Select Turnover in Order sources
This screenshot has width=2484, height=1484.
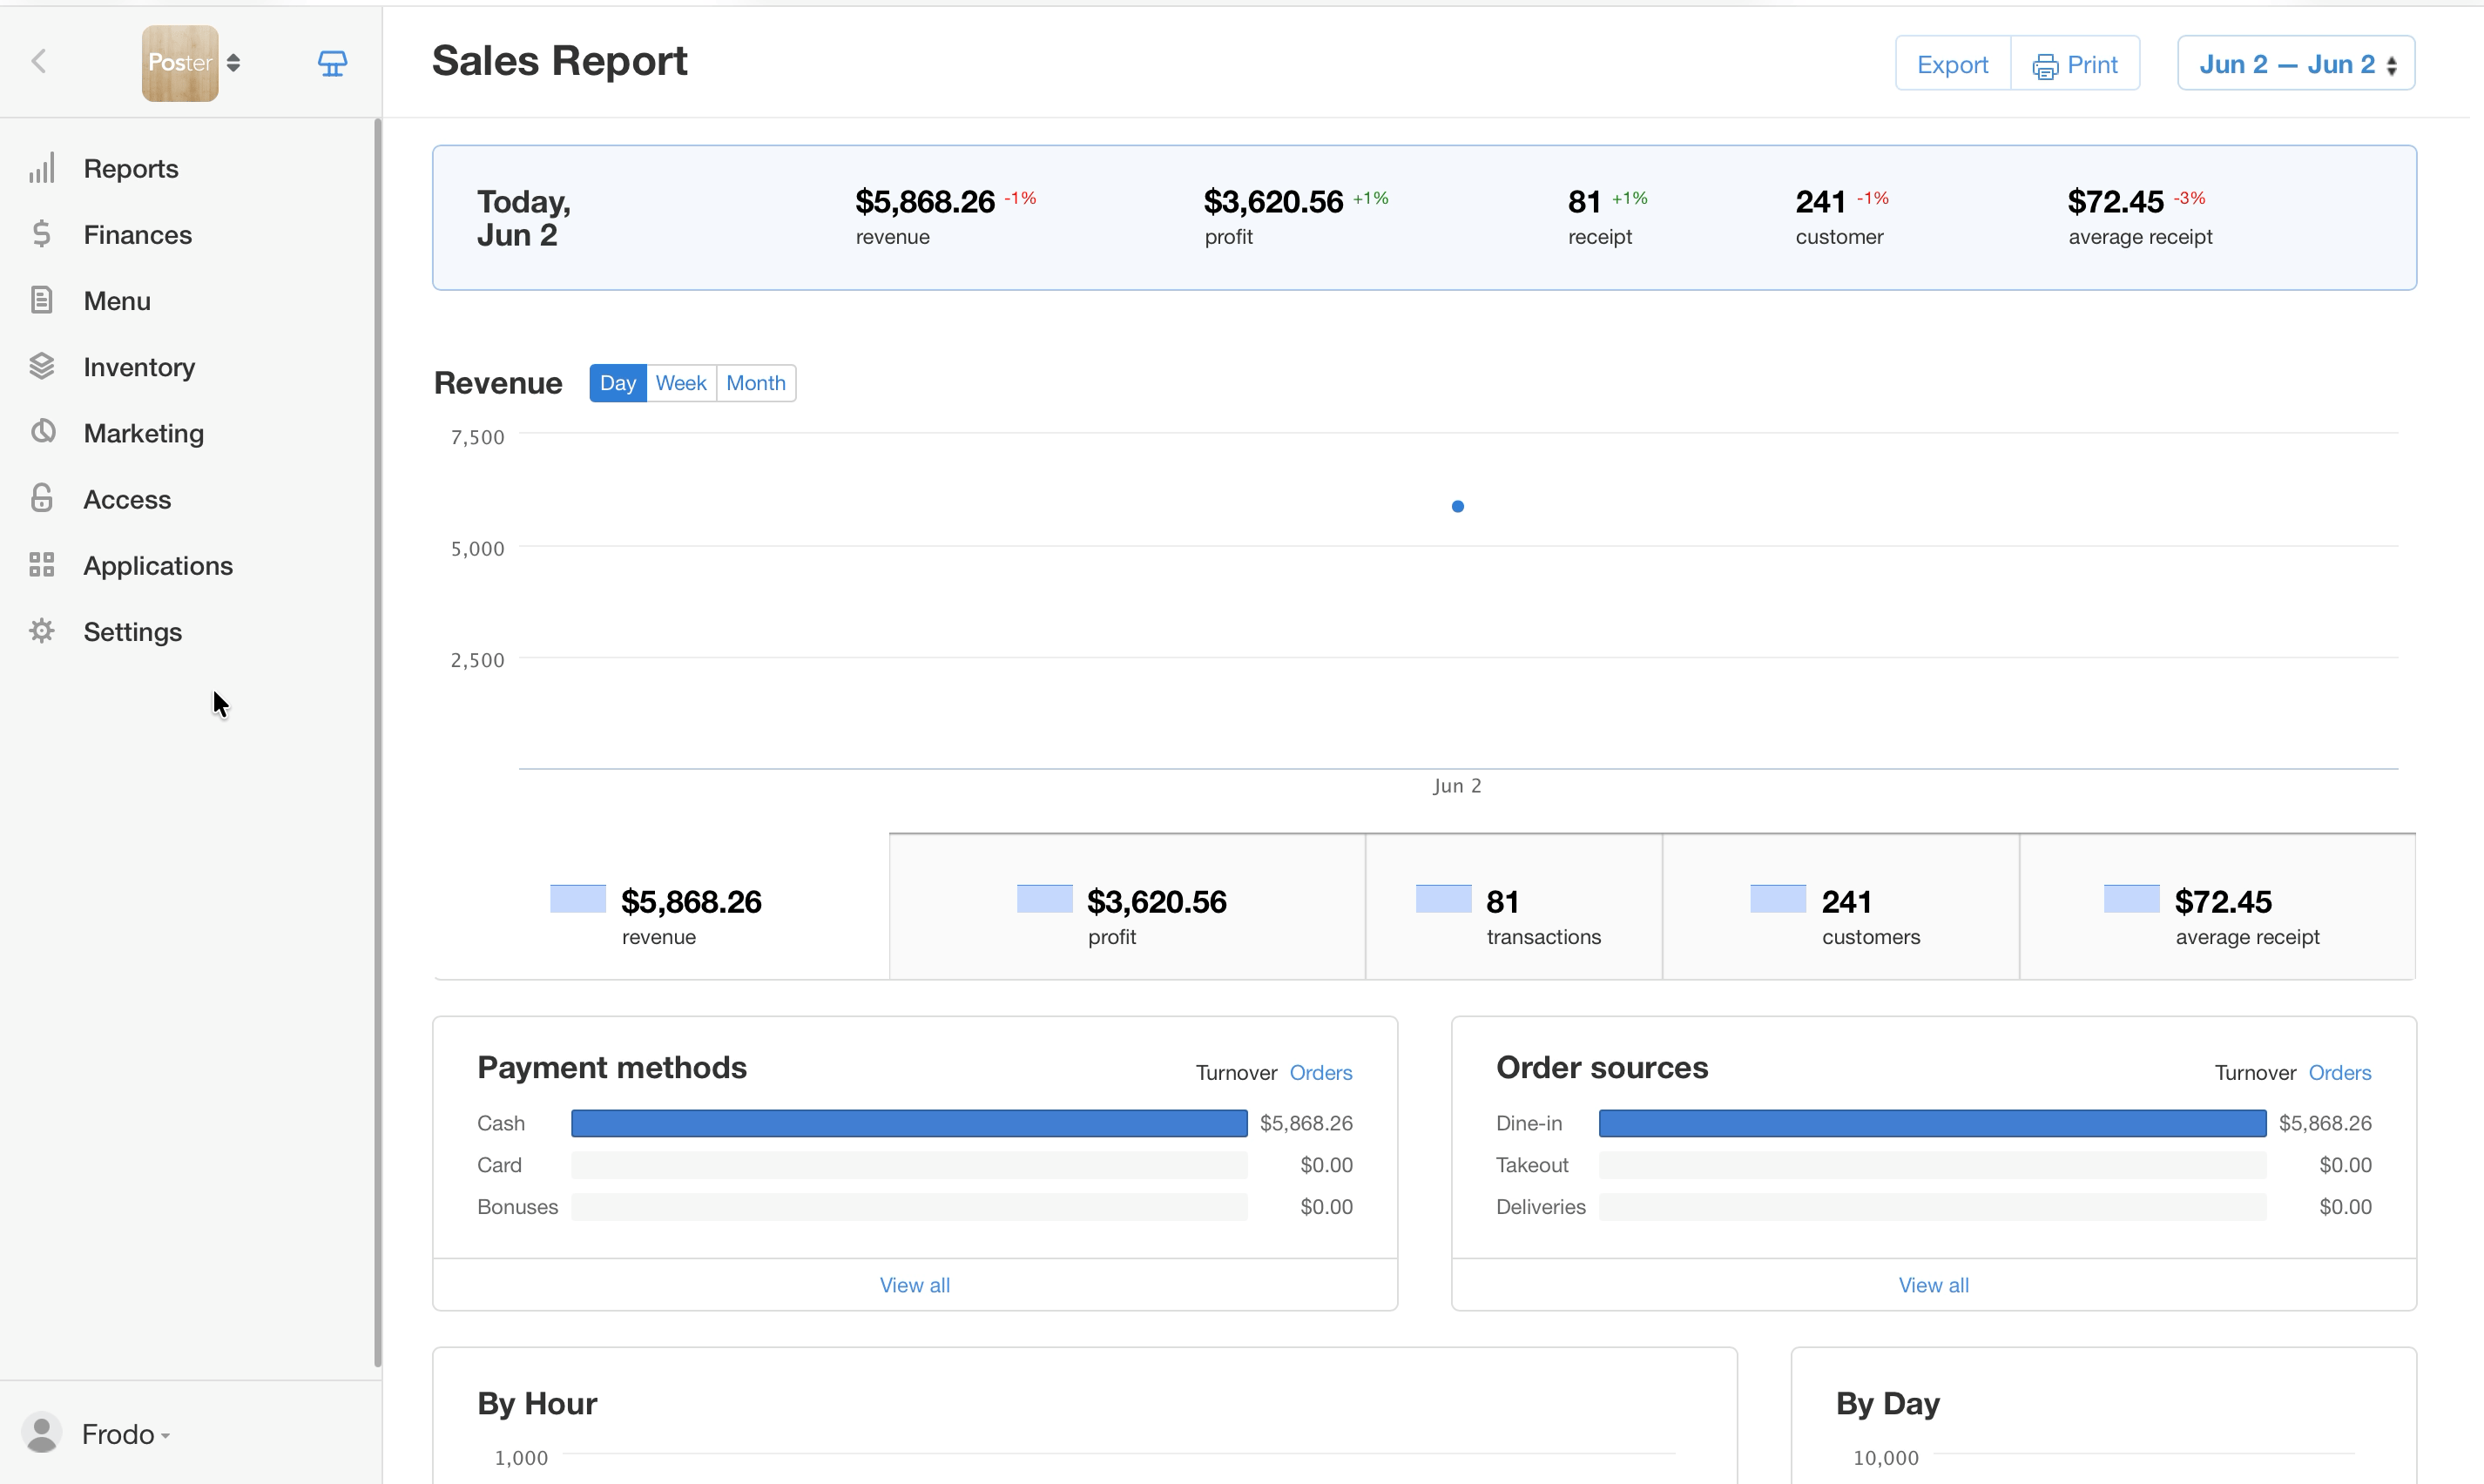pos(2255,1073)
